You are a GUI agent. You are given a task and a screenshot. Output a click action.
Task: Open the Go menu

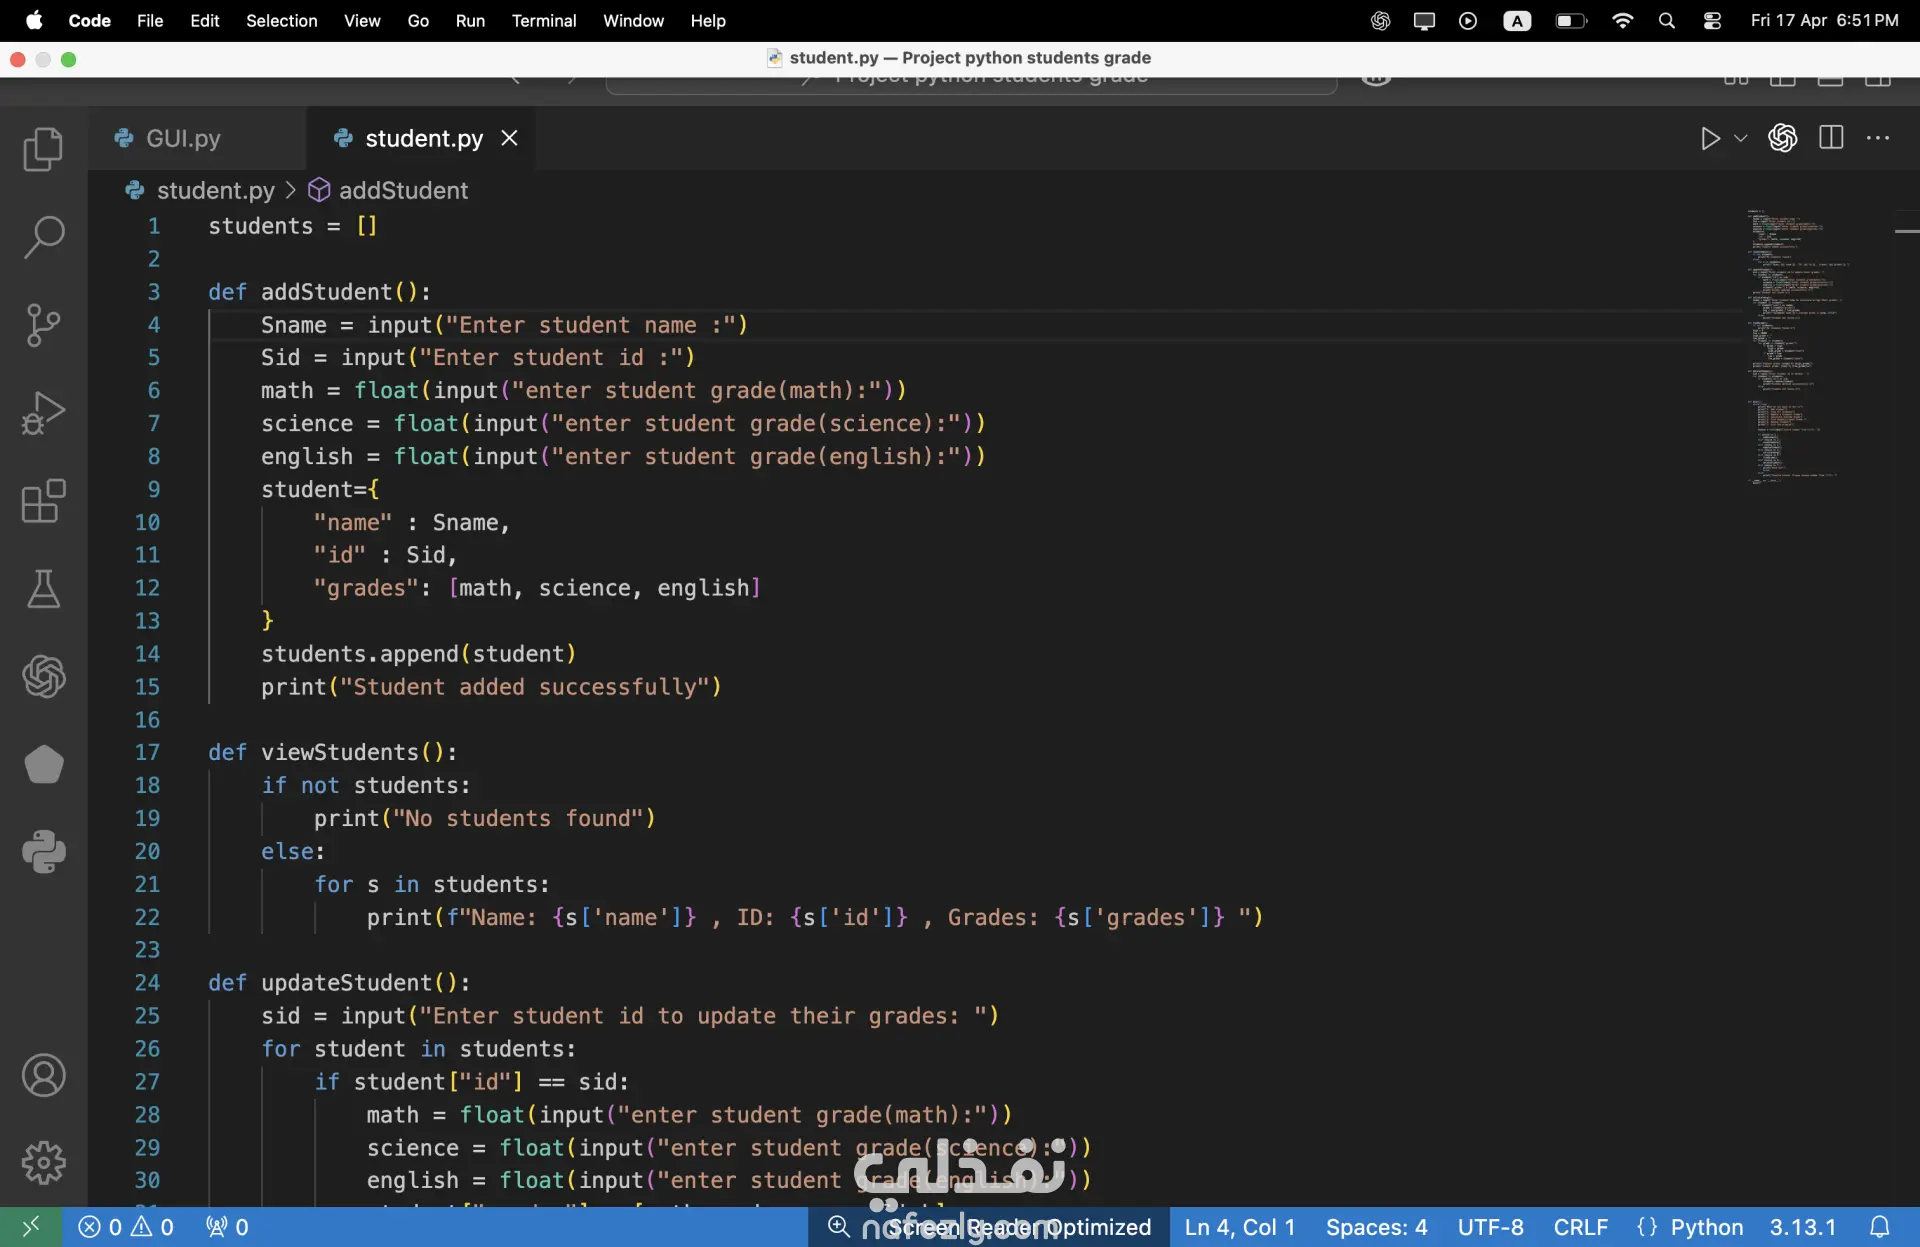tap(418, 20)
